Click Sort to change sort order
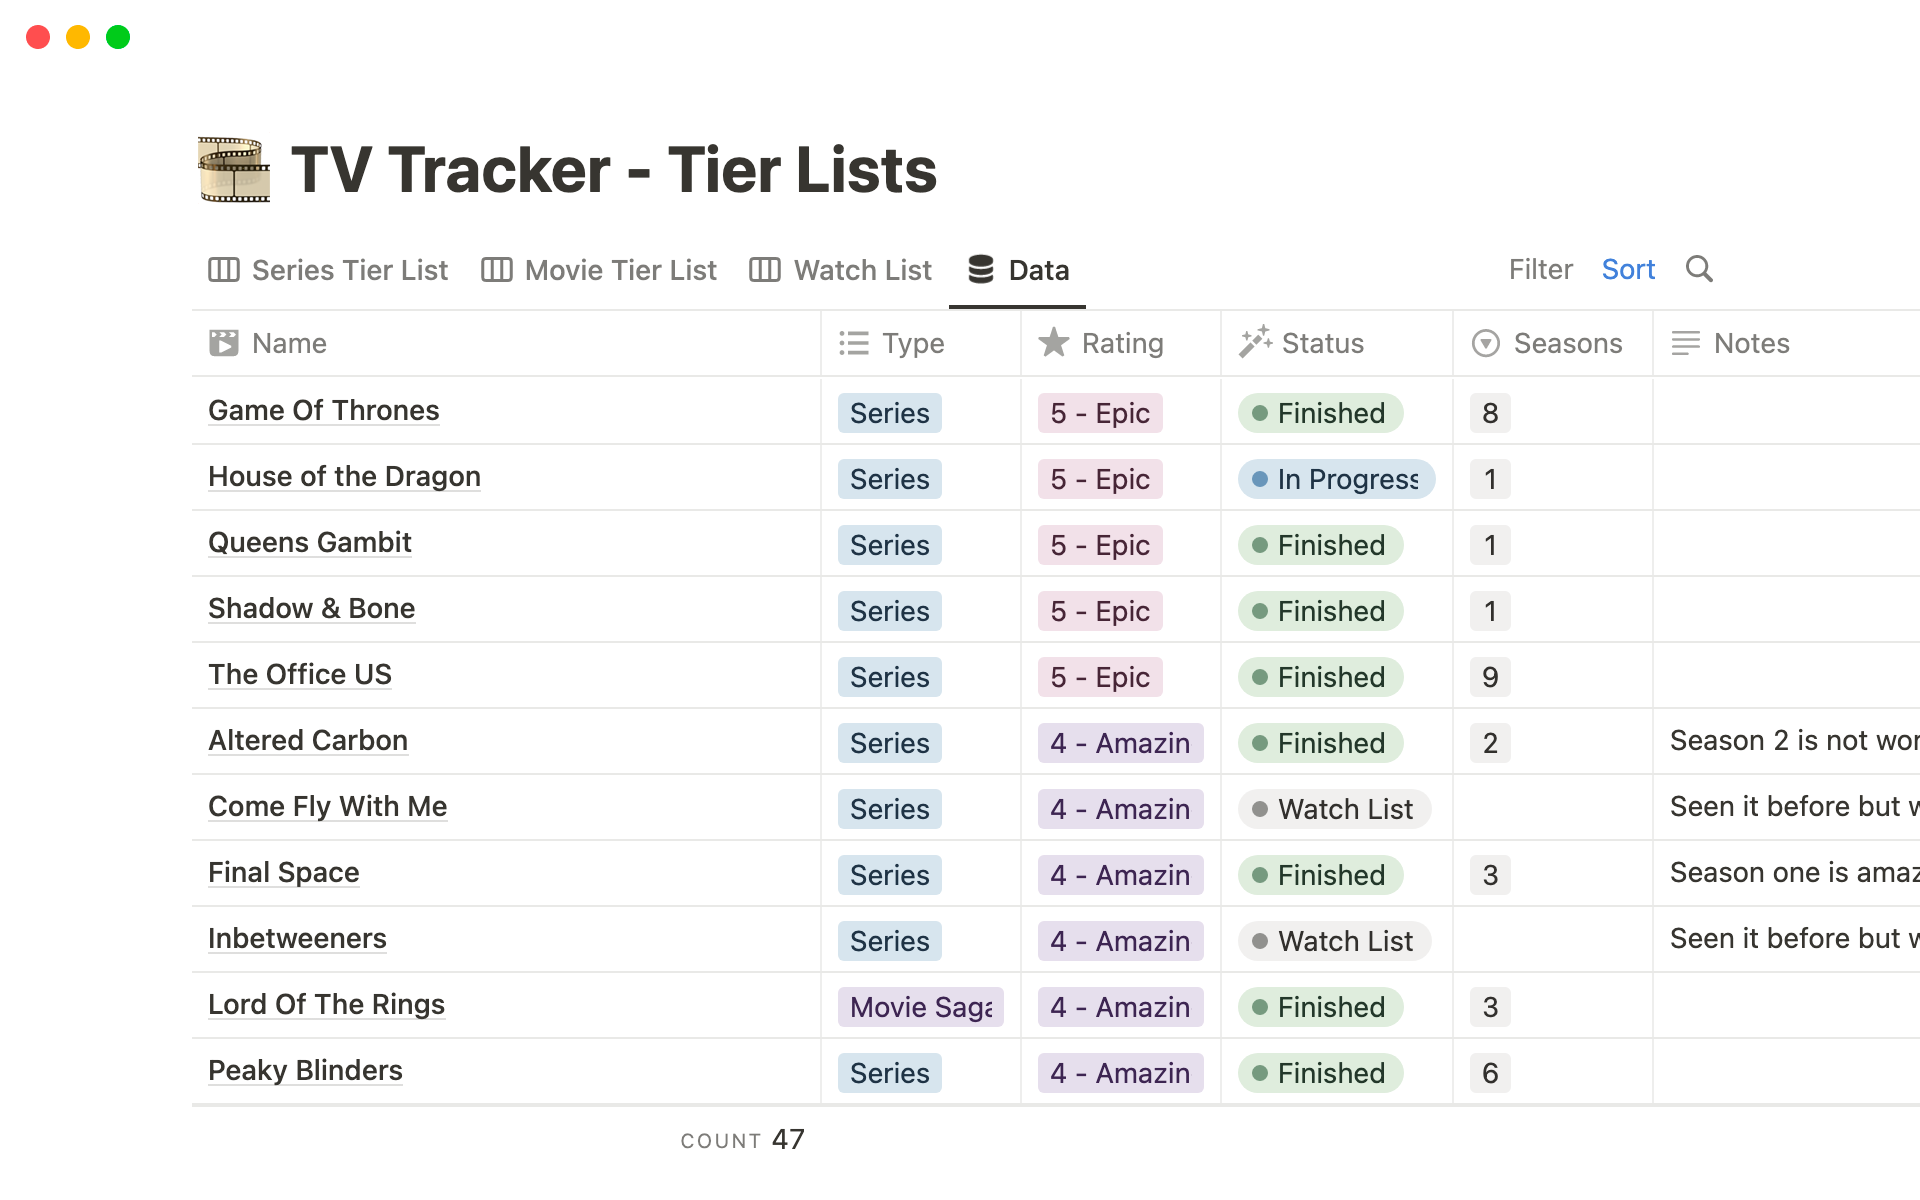Viewport: 1920px width, 1200px height. [1628, 268]
